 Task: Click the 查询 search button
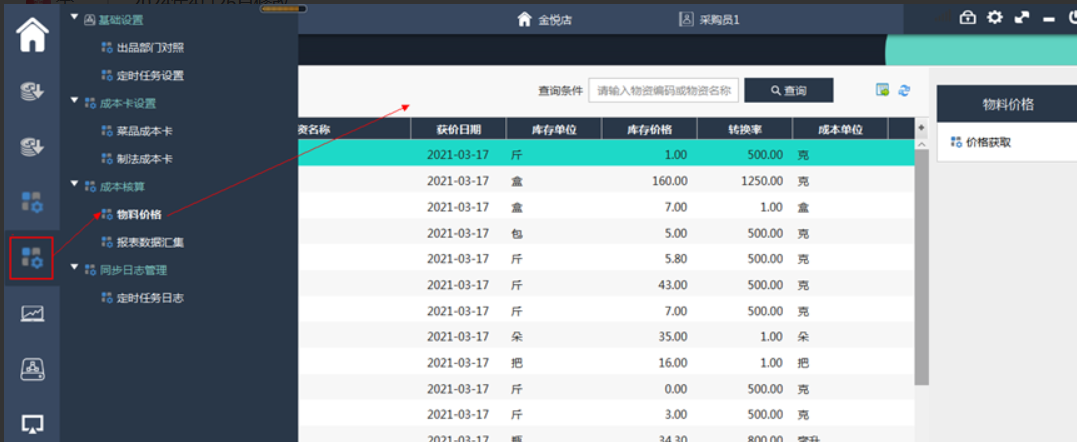pyautogui.click(x=788, y=90)
